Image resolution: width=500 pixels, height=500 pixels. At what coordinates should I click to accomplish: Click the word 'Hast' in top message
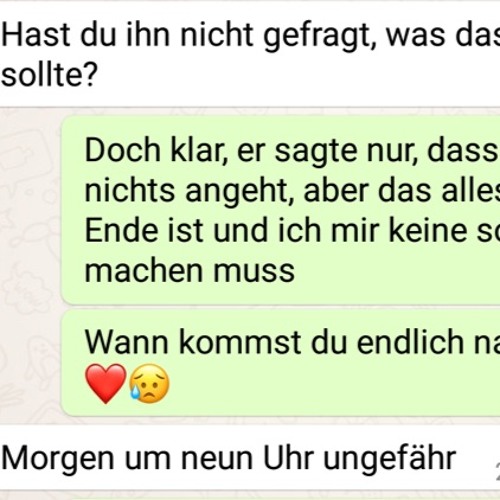click(x=36, y=34)
